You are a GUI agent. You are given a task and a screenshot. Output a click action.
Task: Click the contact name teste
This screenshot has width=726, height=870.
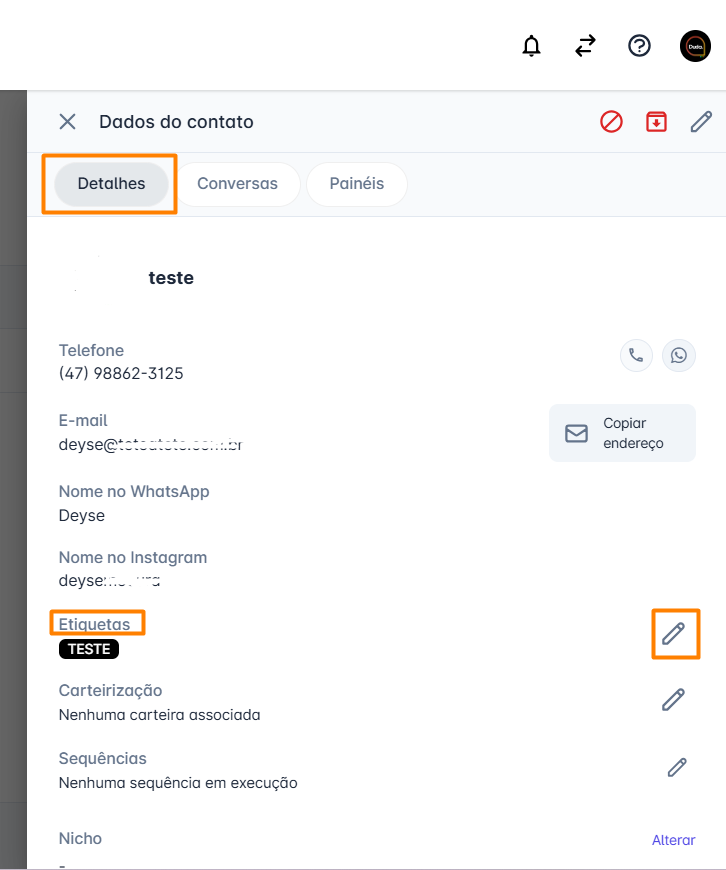point(171,278)
